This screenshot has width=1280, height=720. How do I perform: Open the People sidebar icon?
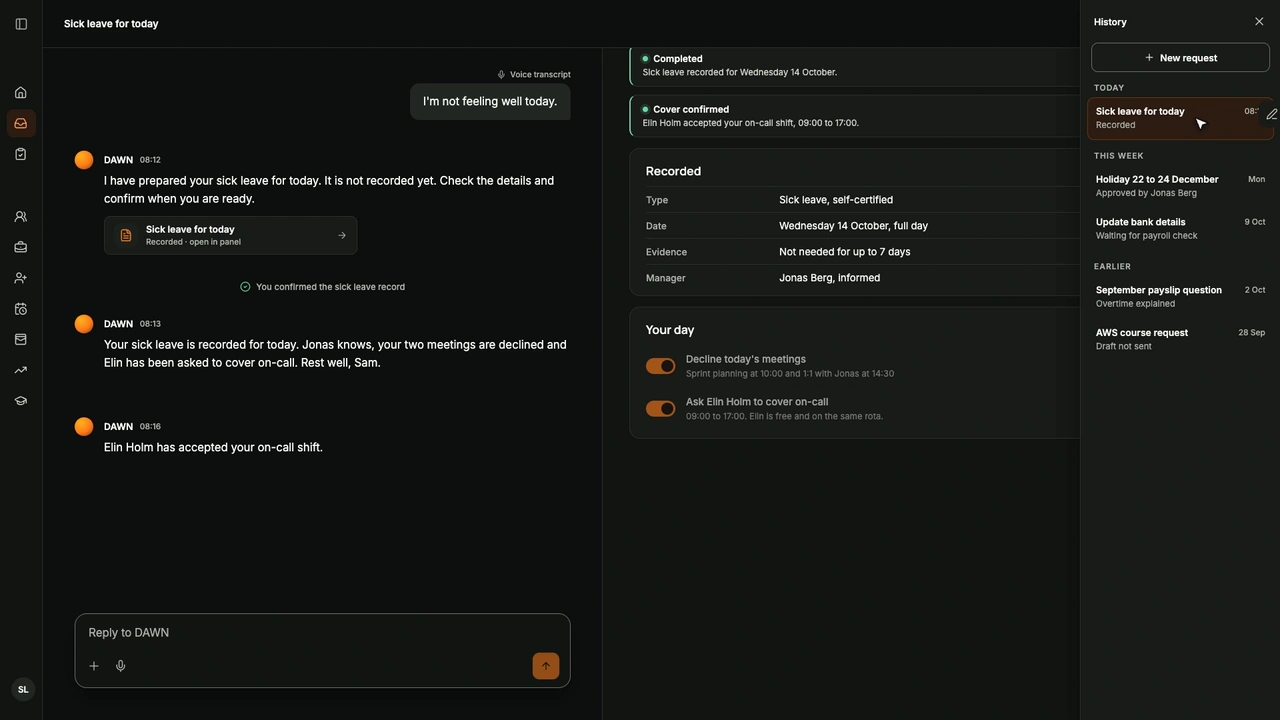tap(21, 217)
